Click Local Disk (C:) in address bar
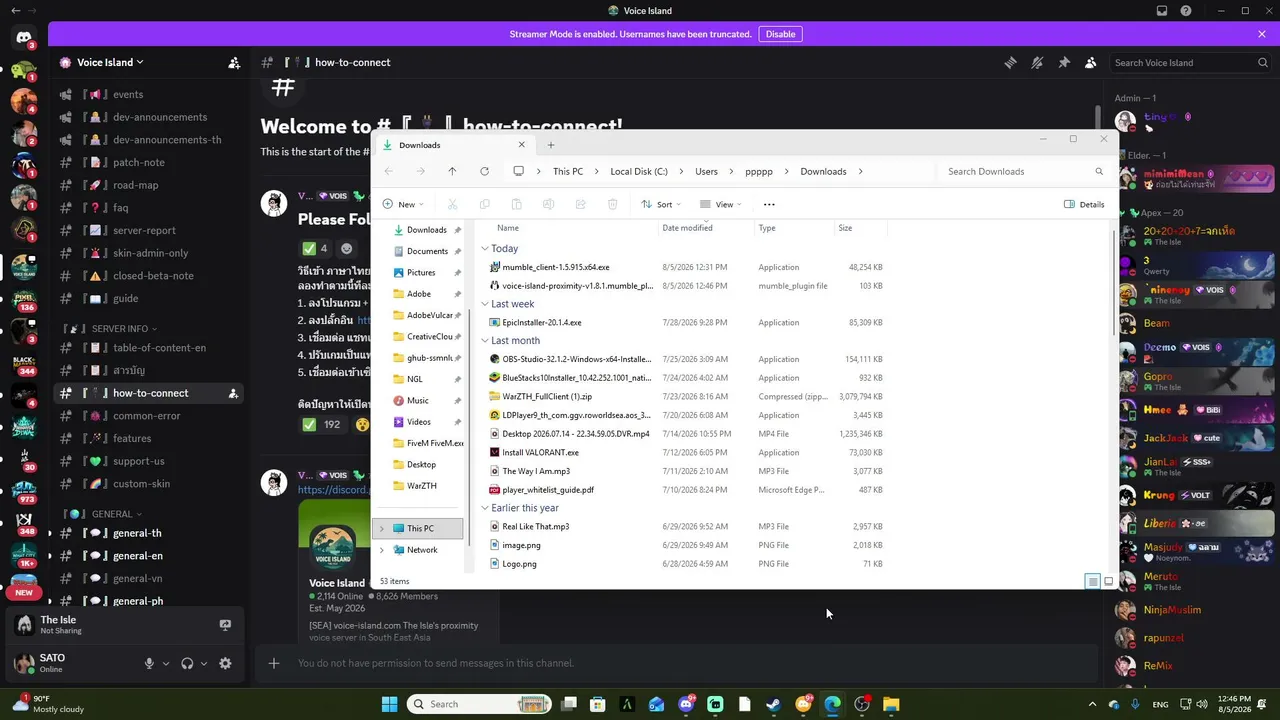The image size is (1280, 720). point(639,172)
